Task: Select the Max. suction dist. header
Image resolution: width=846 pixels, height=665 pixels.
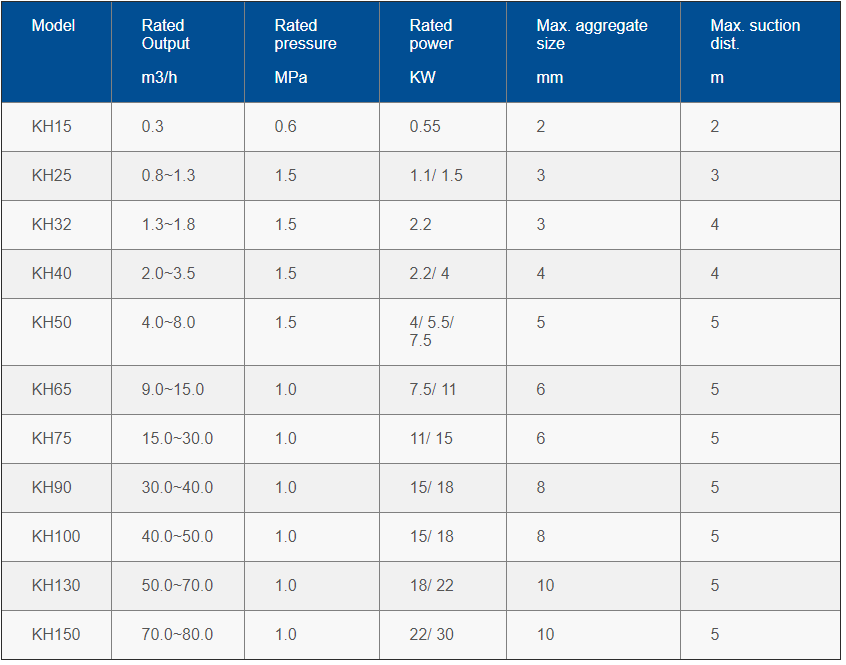Action: [761, 52]
